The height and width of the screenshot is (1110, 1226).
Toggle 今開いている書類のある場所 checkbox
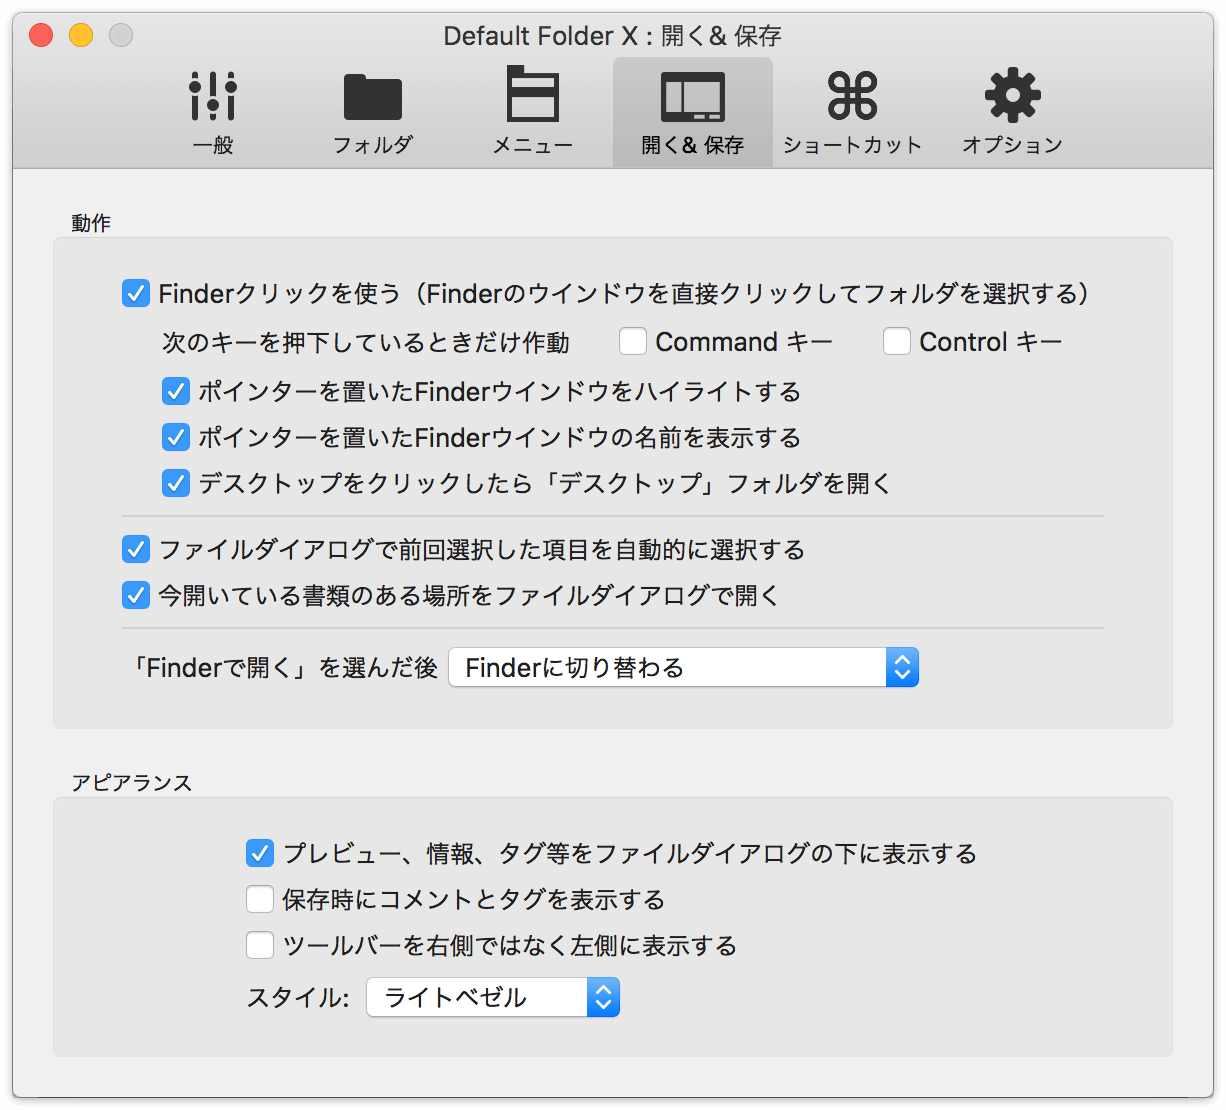point(136,595)
